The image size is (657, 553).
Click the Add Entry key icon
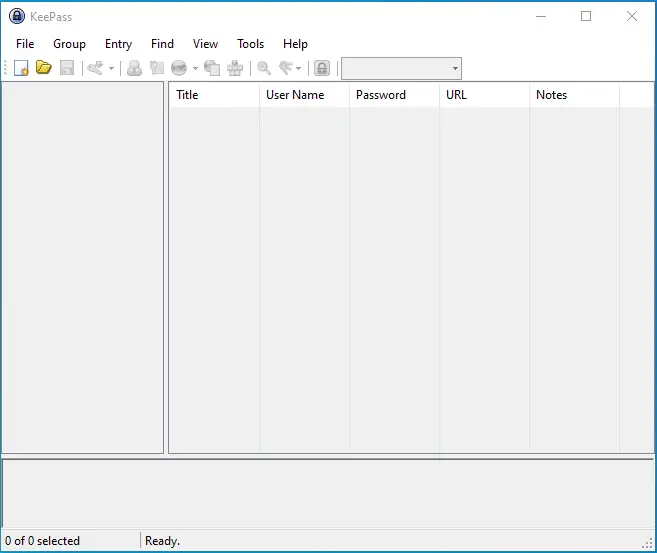click(96, 68)
